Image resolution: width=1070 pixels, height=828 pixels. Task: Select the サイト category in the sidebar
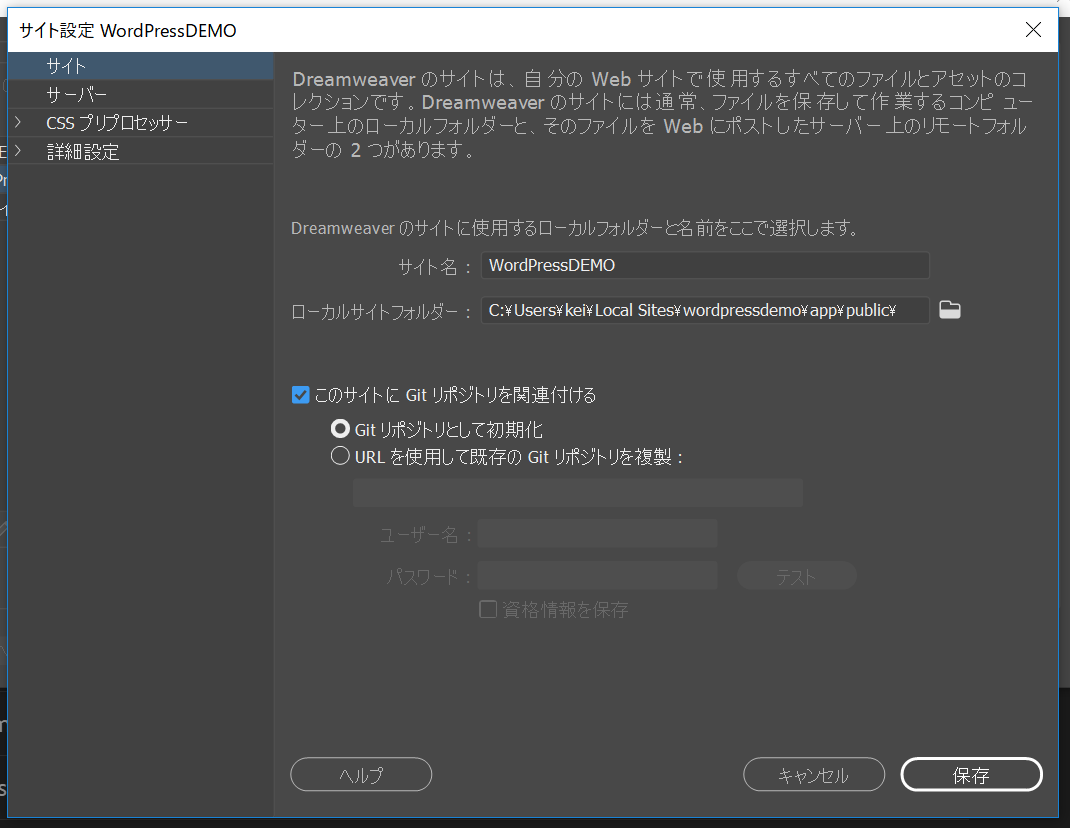pyautogui.click(x=66, y=66)
